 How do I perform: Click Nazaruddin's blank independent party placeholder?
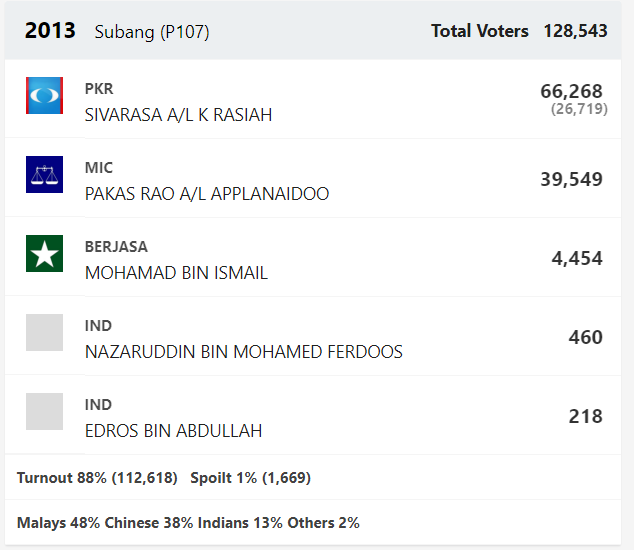click(x=44, y=332)
